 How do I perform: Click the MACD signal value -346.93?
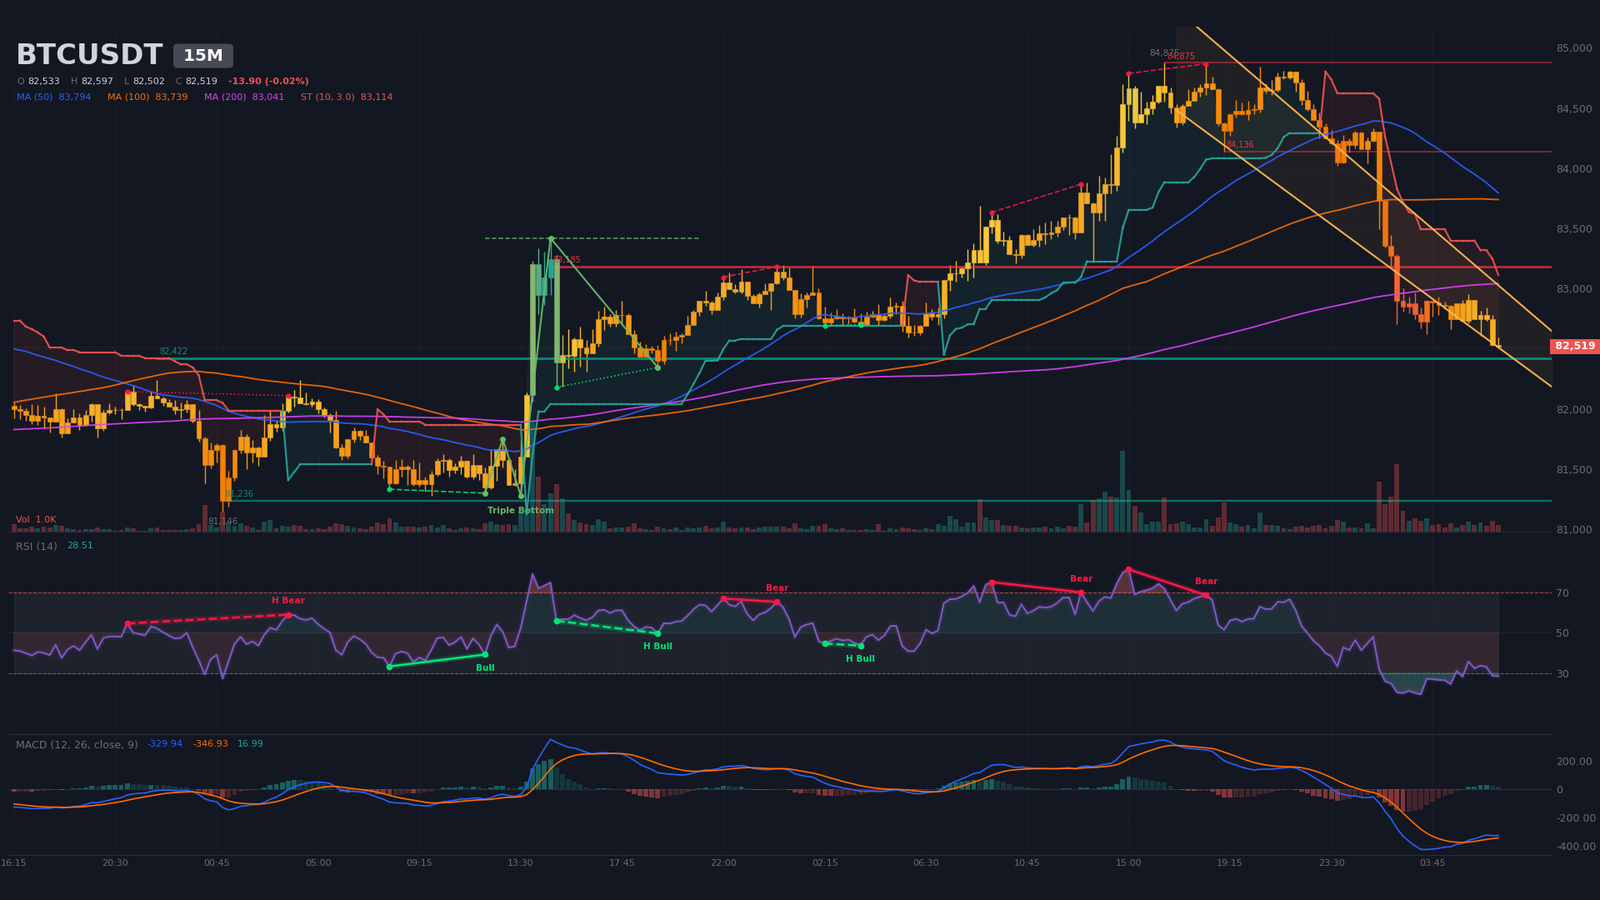(210, 744)
